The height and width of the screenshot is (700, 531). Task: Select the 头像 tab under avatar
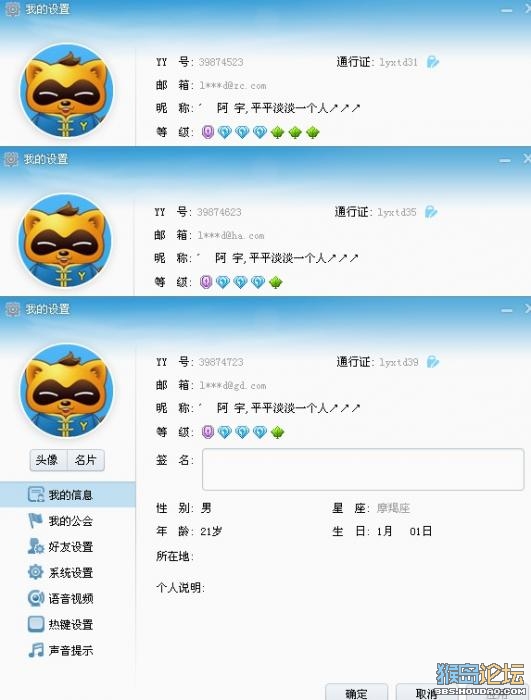(x=48, y=460)
